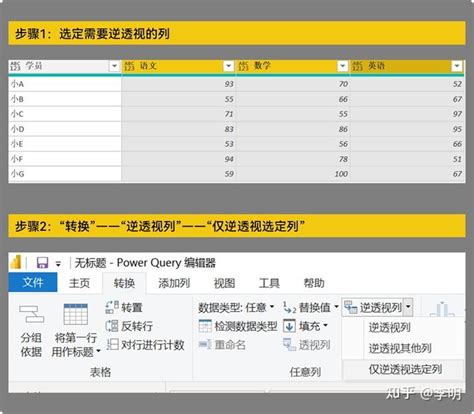Click the 重命名 button
Screen dimensions: 474x414
(x=222, y=344)
